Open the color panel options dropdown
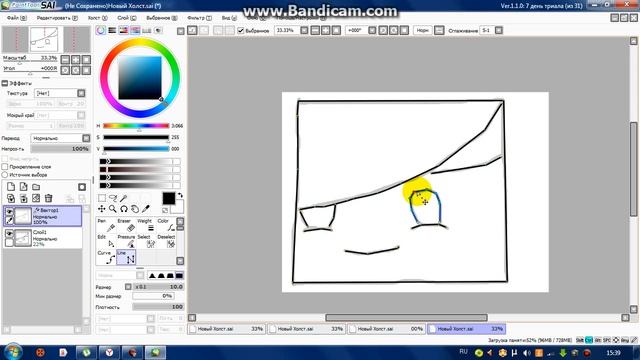 pyautogui.click(x=181, y=31)
